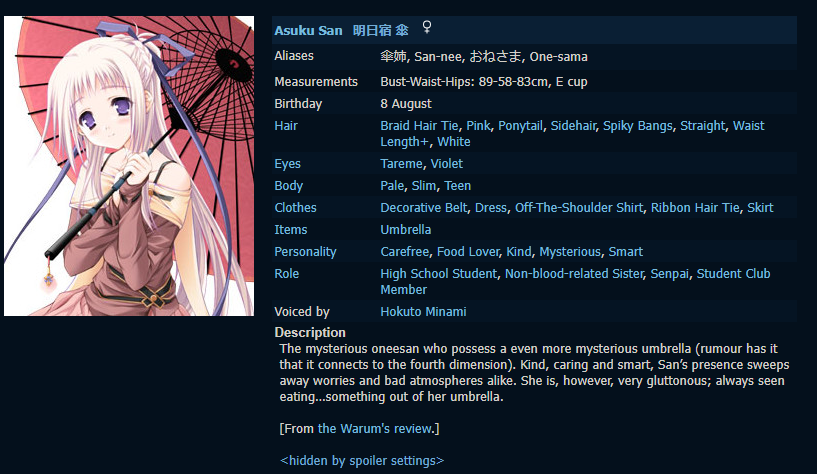Click the female gender symbol icon

click(x=427, y=27)
